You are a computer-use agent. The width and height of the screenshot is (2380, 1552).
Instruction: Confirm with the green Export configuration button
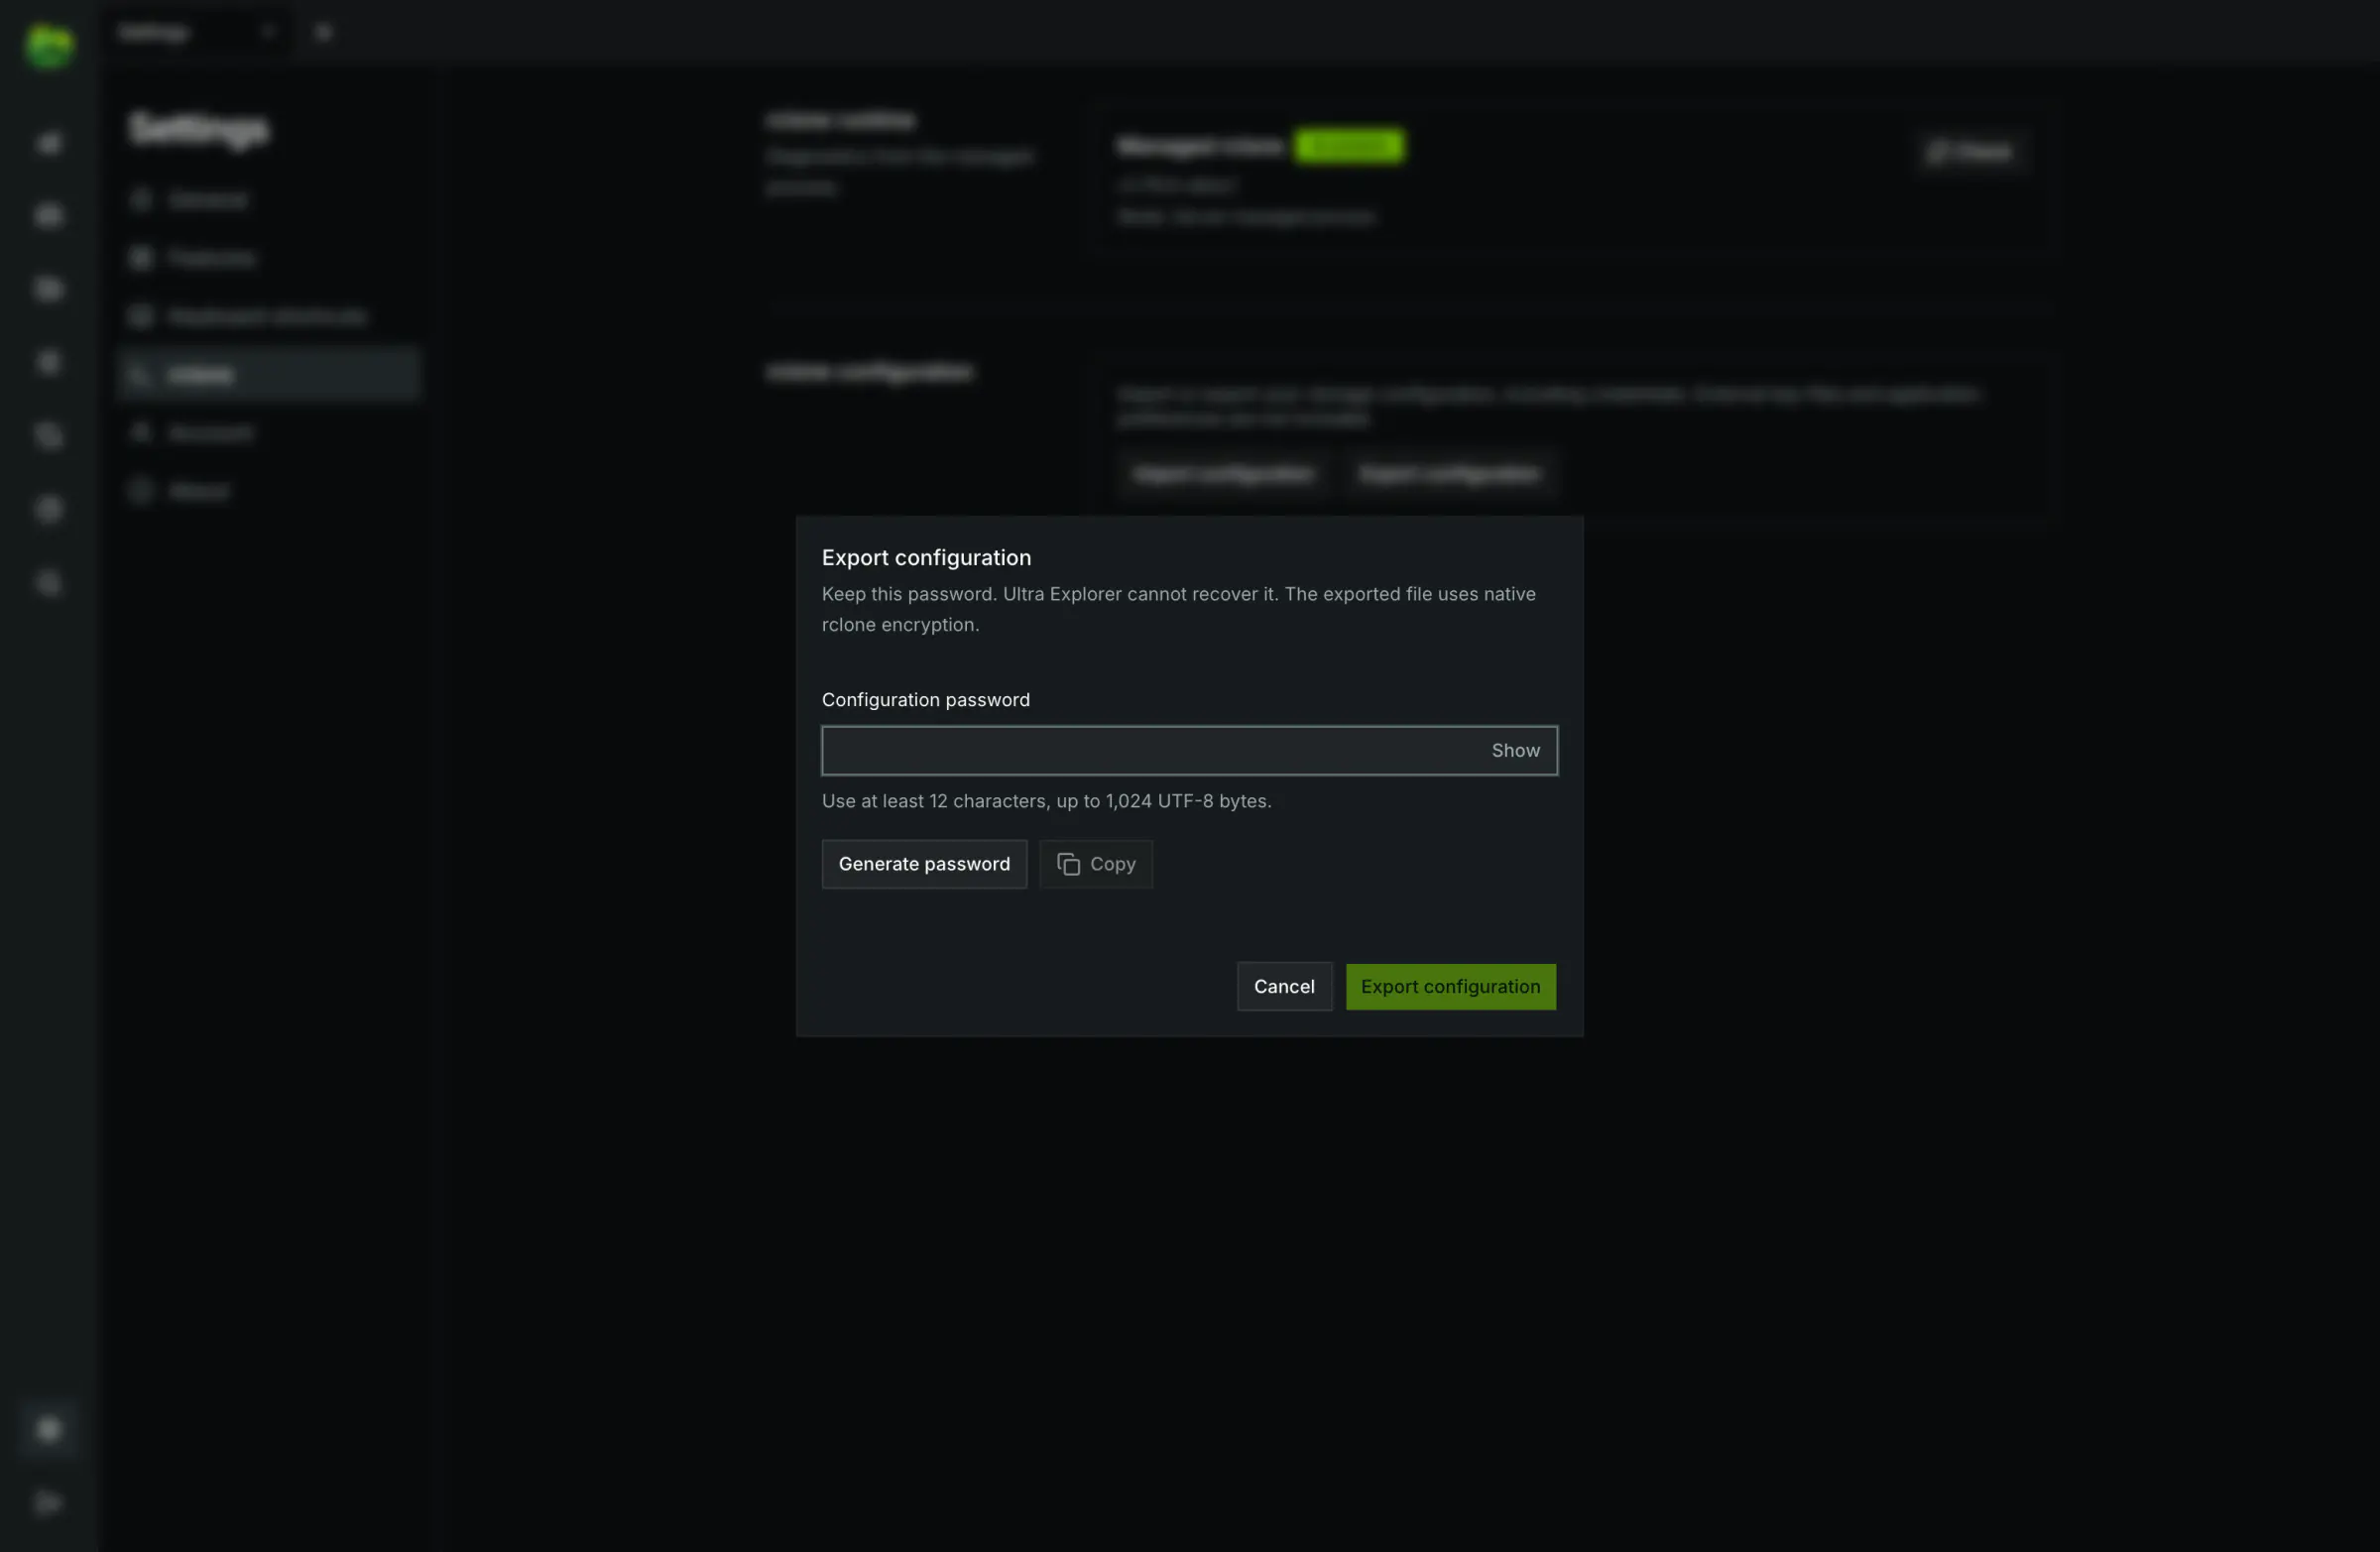tap(1450, 987)
